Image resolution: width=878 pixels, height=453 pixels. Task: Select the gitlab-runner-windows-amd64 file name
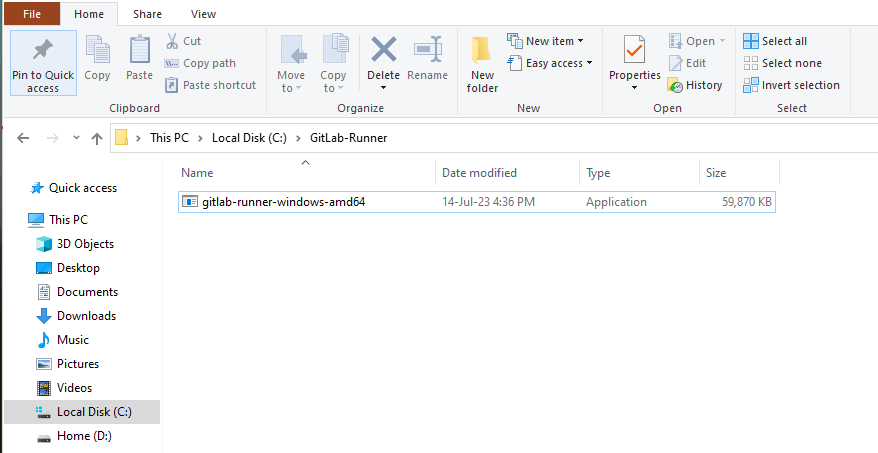point(284,202)
